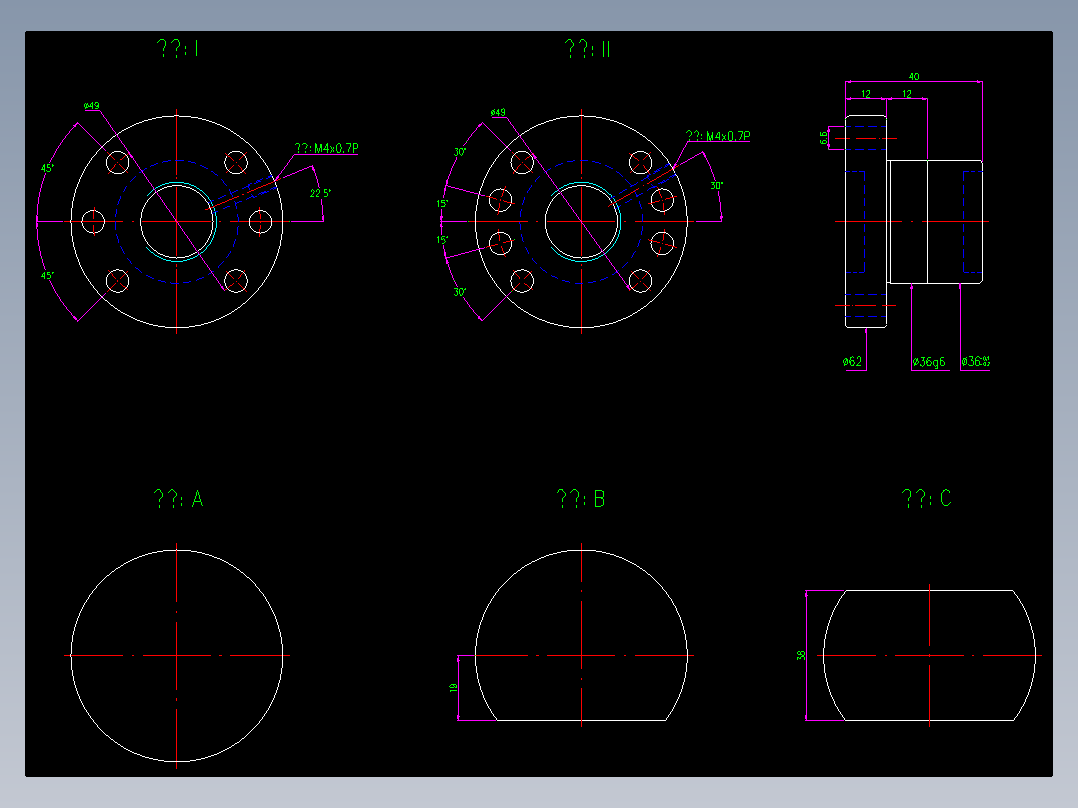Click the lower 15° angle label in view II
1078x808 pixels.
tap(442, 240)
